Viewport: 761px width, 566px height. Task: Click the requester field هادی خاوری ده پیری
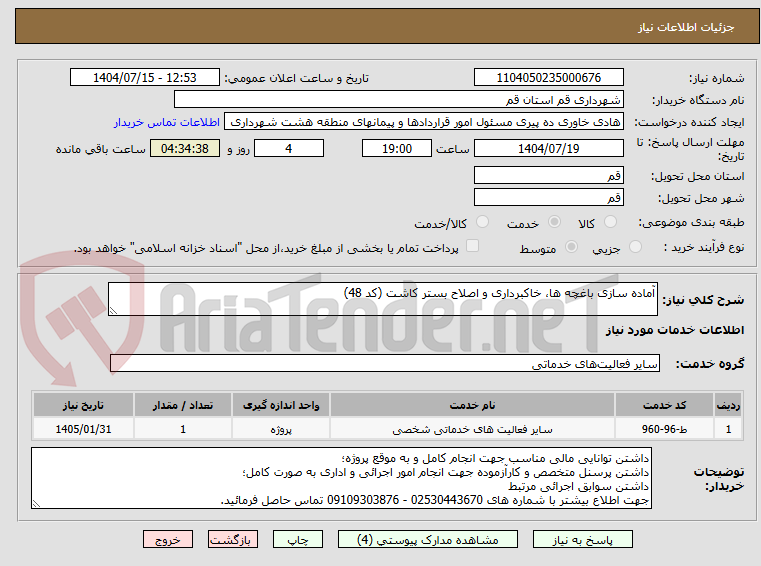(424, 122)
